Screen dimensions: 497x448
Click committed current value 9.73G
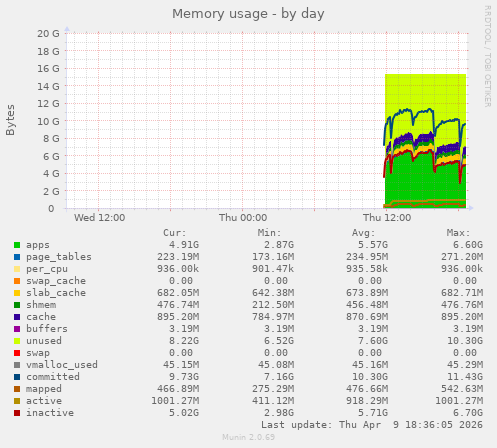click(x=184, y=377)
